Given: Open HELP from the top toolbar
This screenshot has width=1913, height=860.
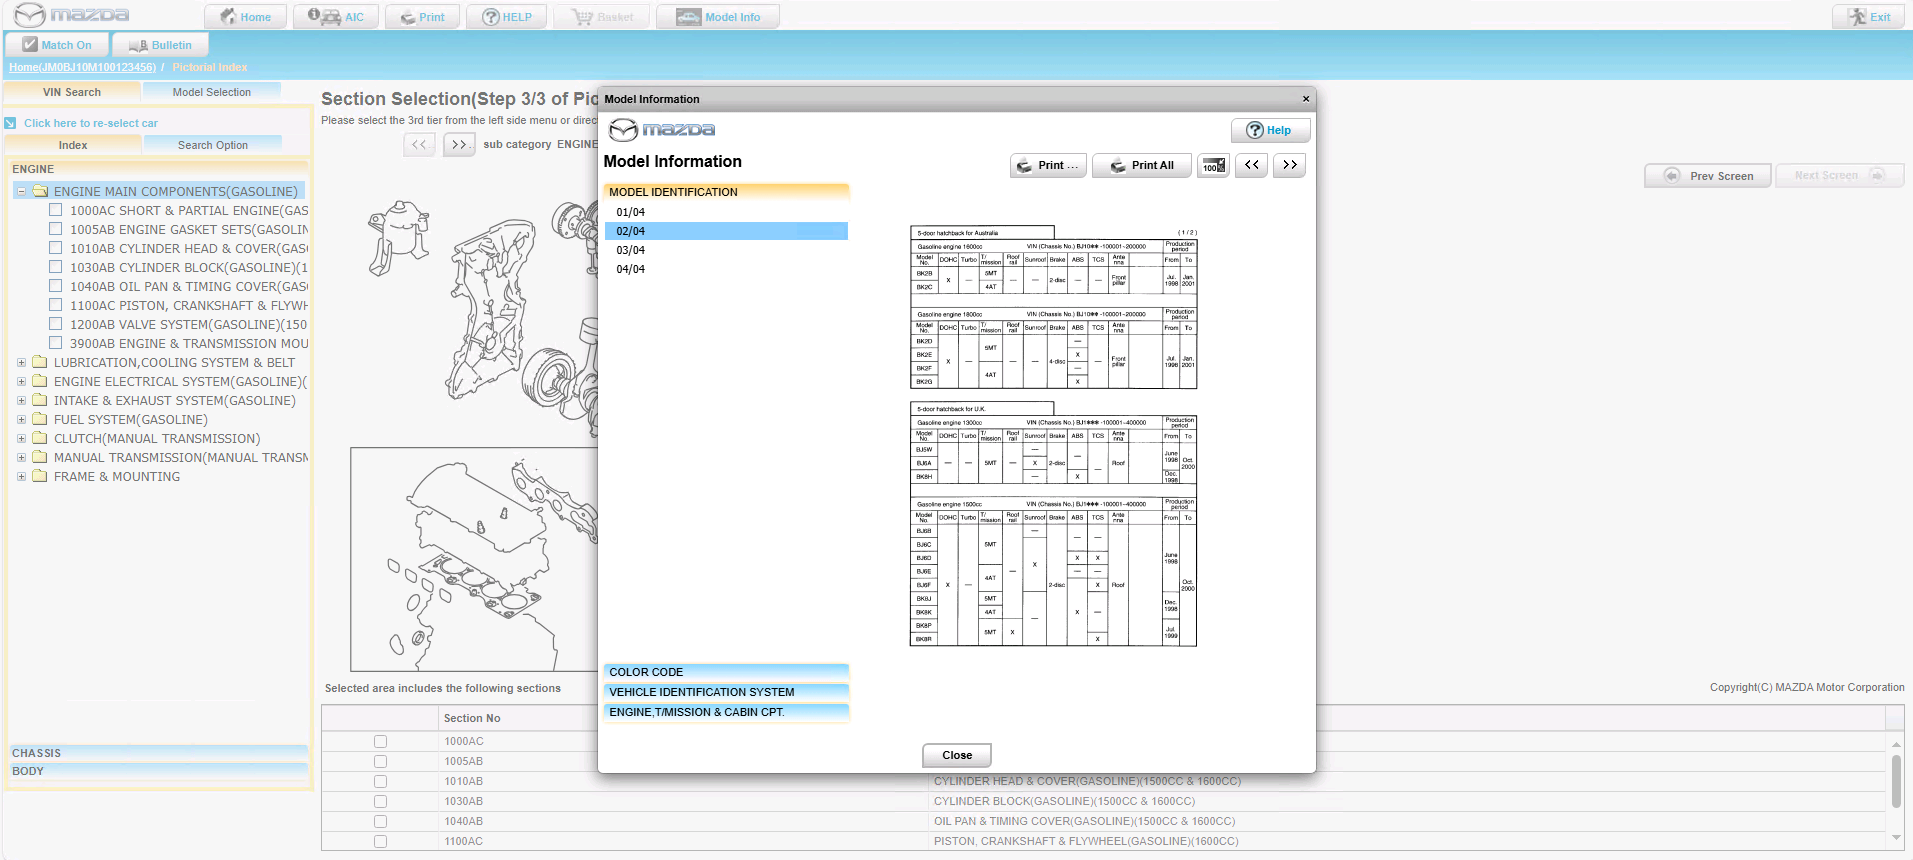Looking at the screenshot, I should coord(506,17).
